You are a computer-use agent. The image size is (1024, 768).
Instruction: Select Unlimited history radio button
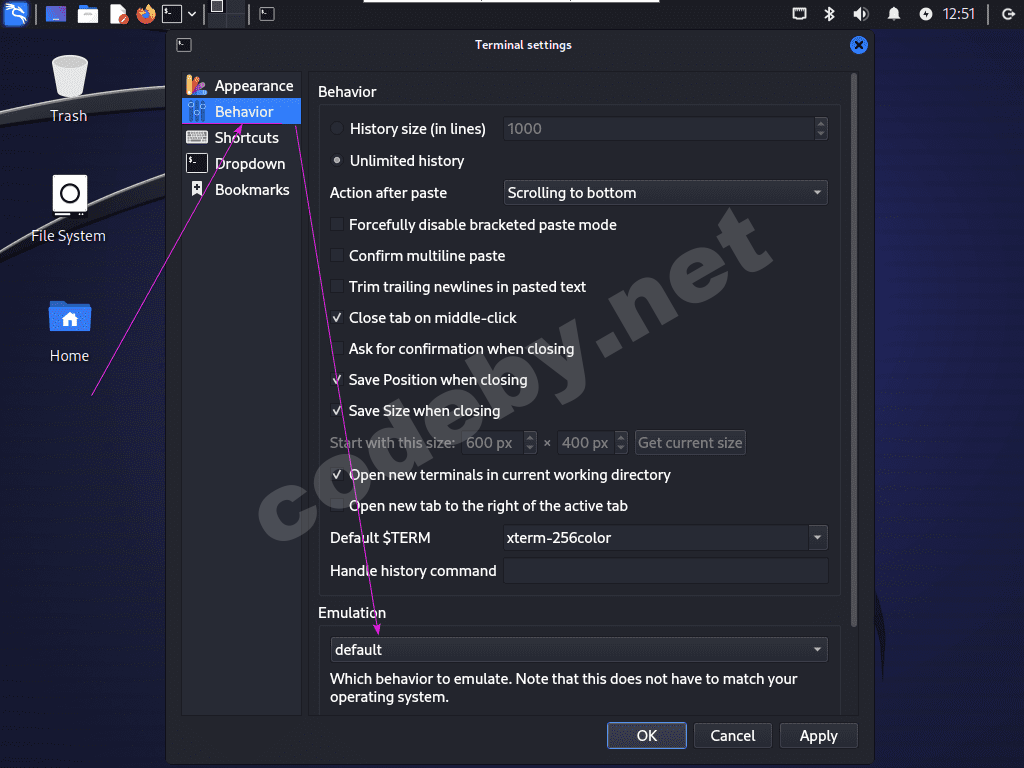(x=337, y=160)
